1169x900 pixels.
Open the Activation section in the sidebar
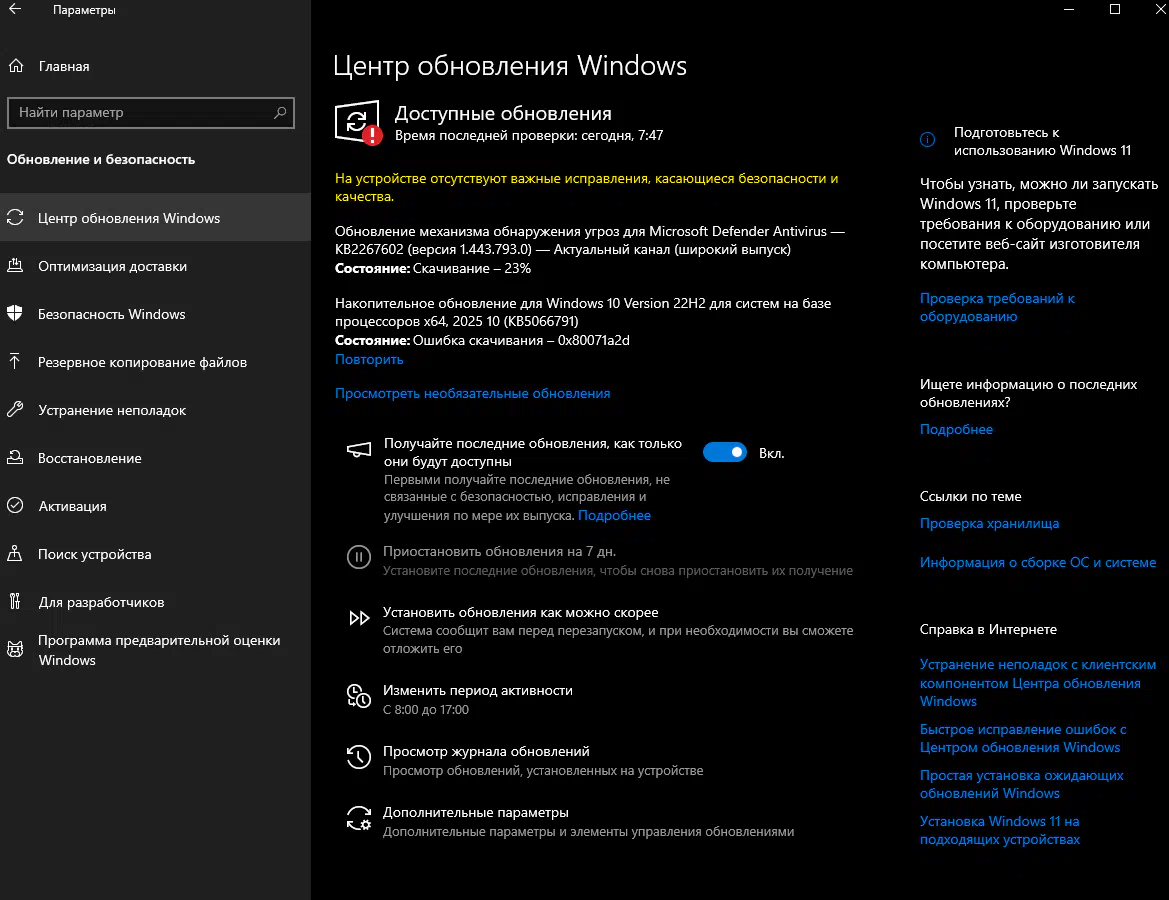pos(72,506)
